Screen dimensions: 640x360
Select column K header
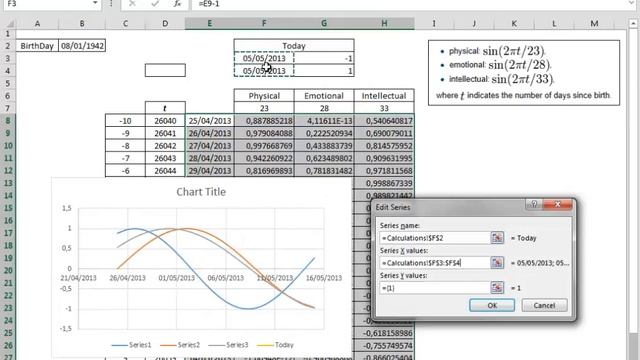tap(514, 24)
